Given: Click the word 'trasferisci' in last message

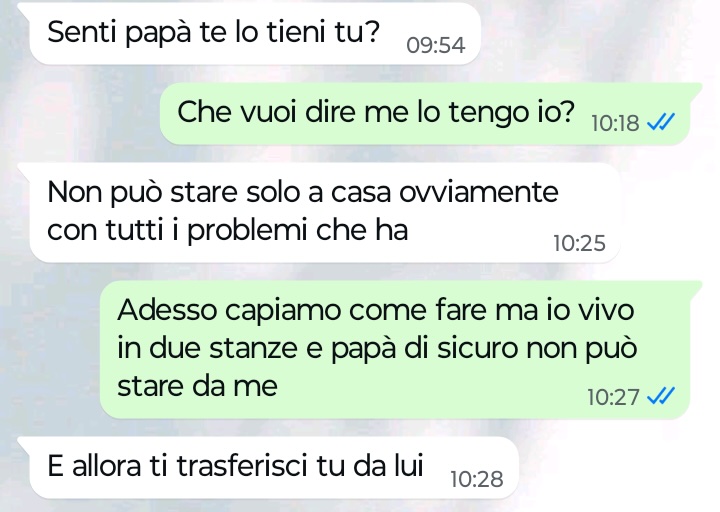Looking at the screenshot, I should pos(242,466).
